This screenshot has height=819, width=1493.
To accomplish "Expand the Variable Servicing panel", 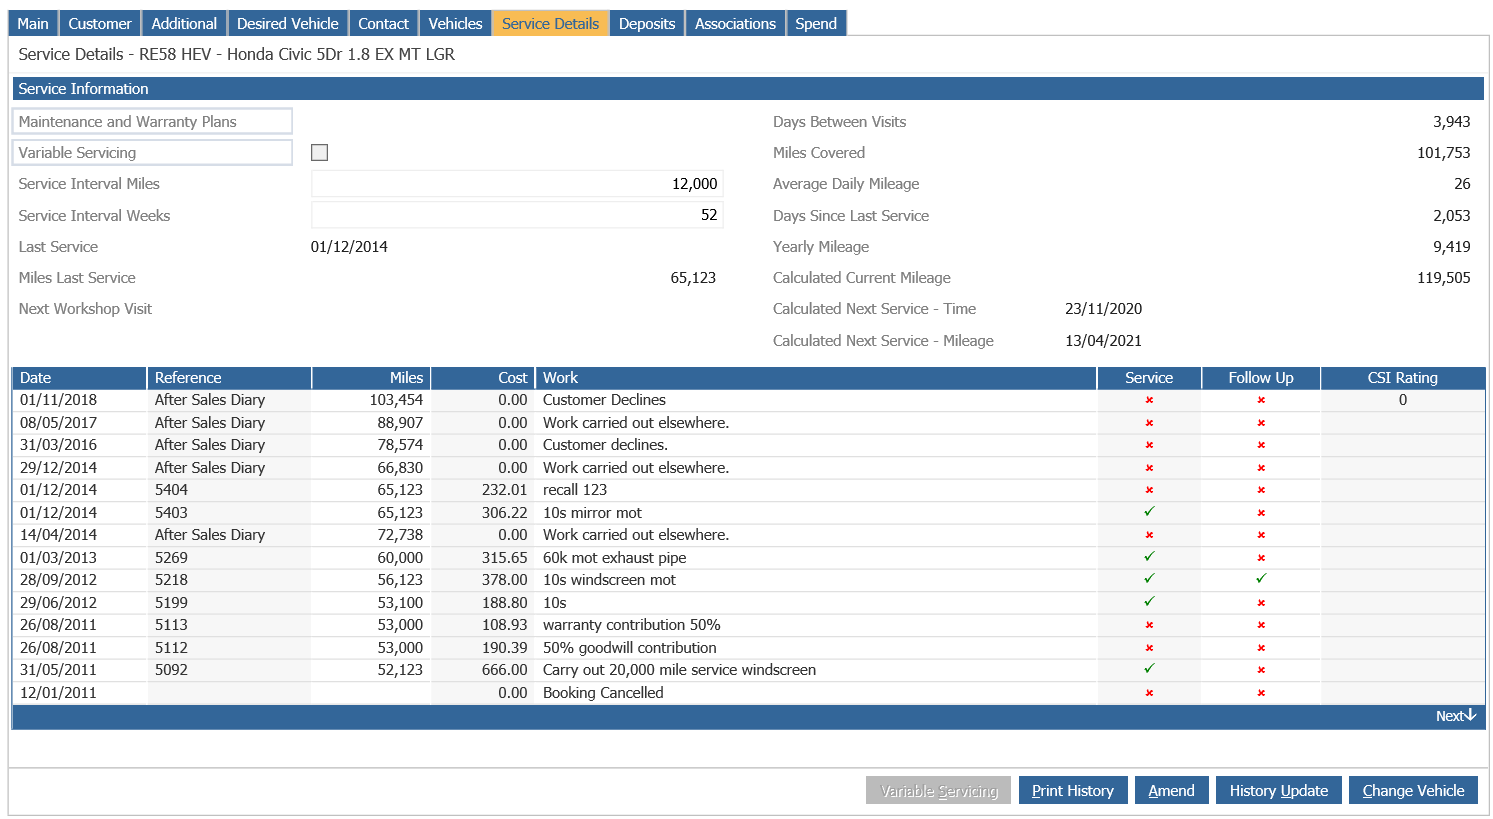I will click(152, 152).
